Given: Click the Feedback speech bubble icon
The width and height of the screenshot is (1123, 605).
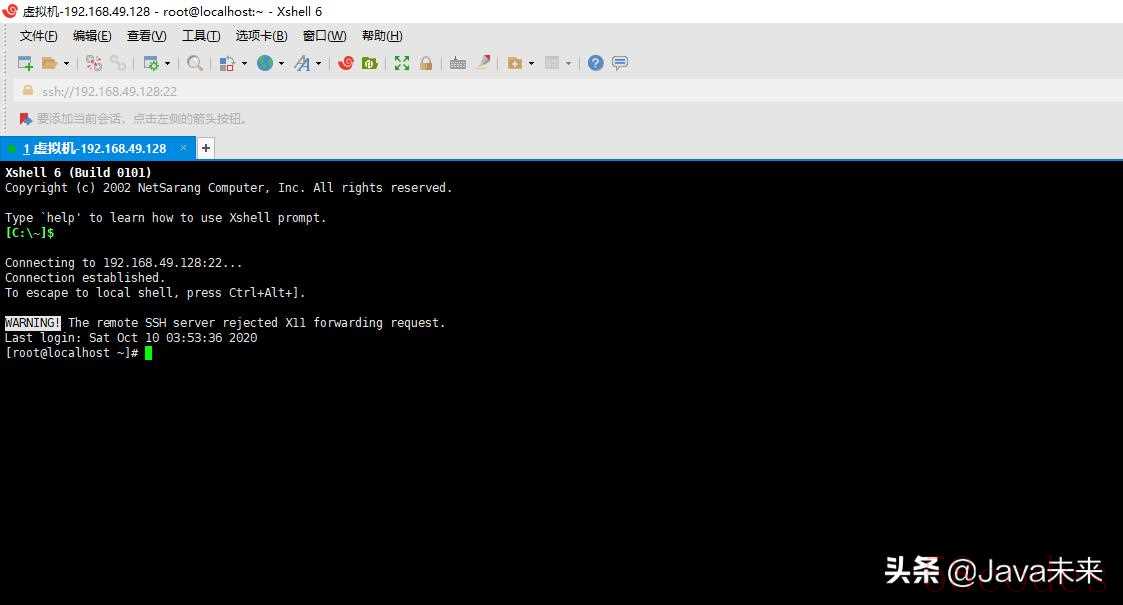Looking at the screenshot, I should pyautogui.click(x=620, y=63).
